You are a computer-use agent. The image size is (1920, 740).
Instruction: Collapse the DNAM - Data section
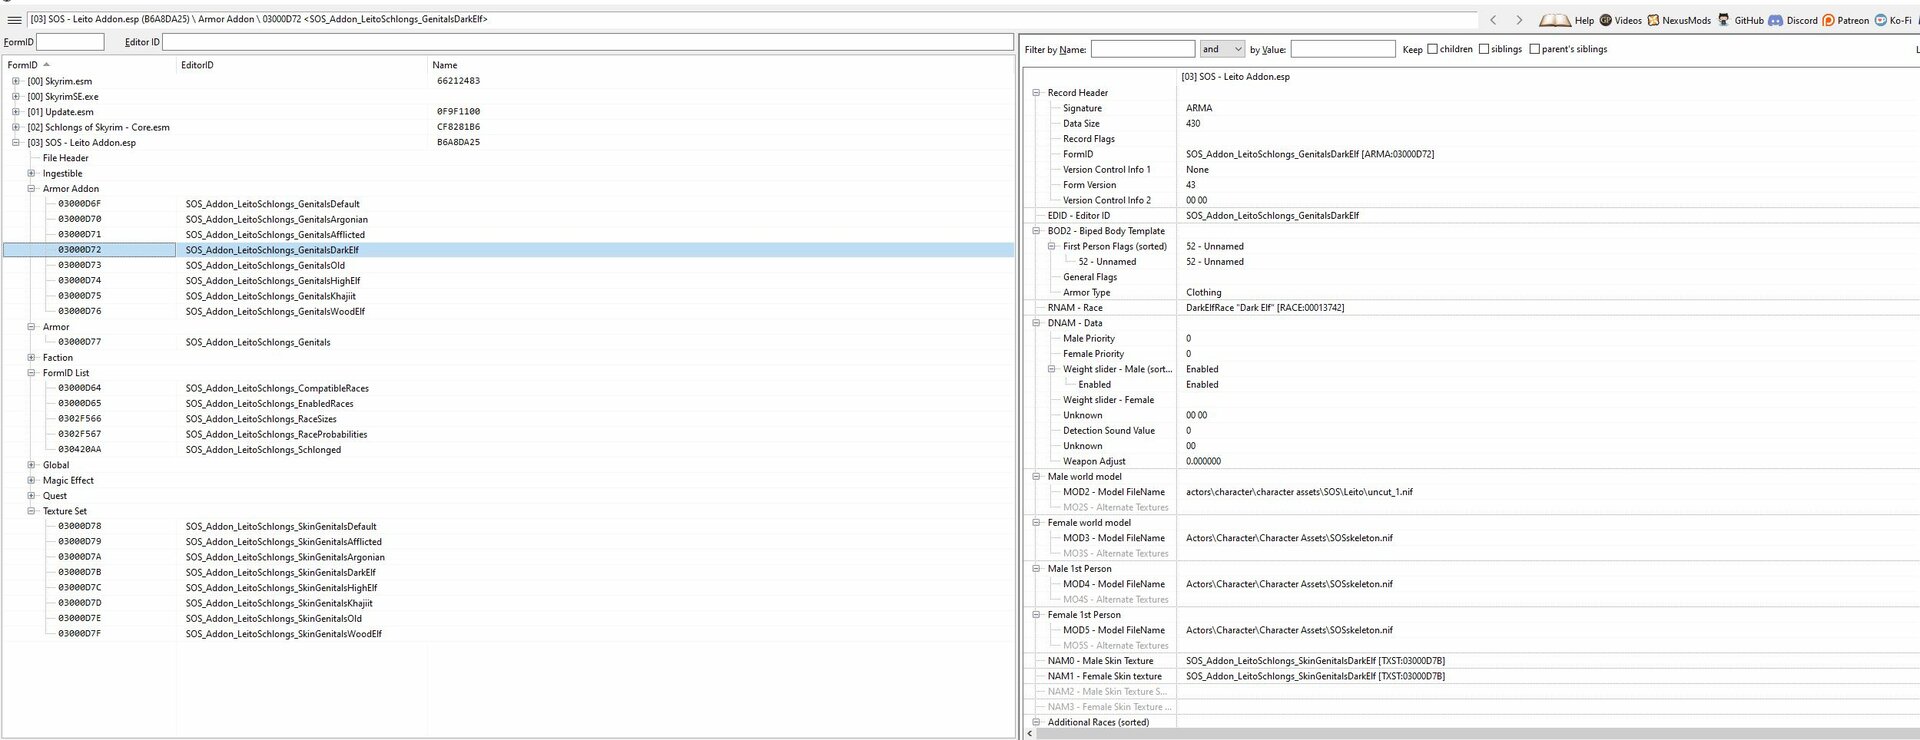(x=1036, y=323)
